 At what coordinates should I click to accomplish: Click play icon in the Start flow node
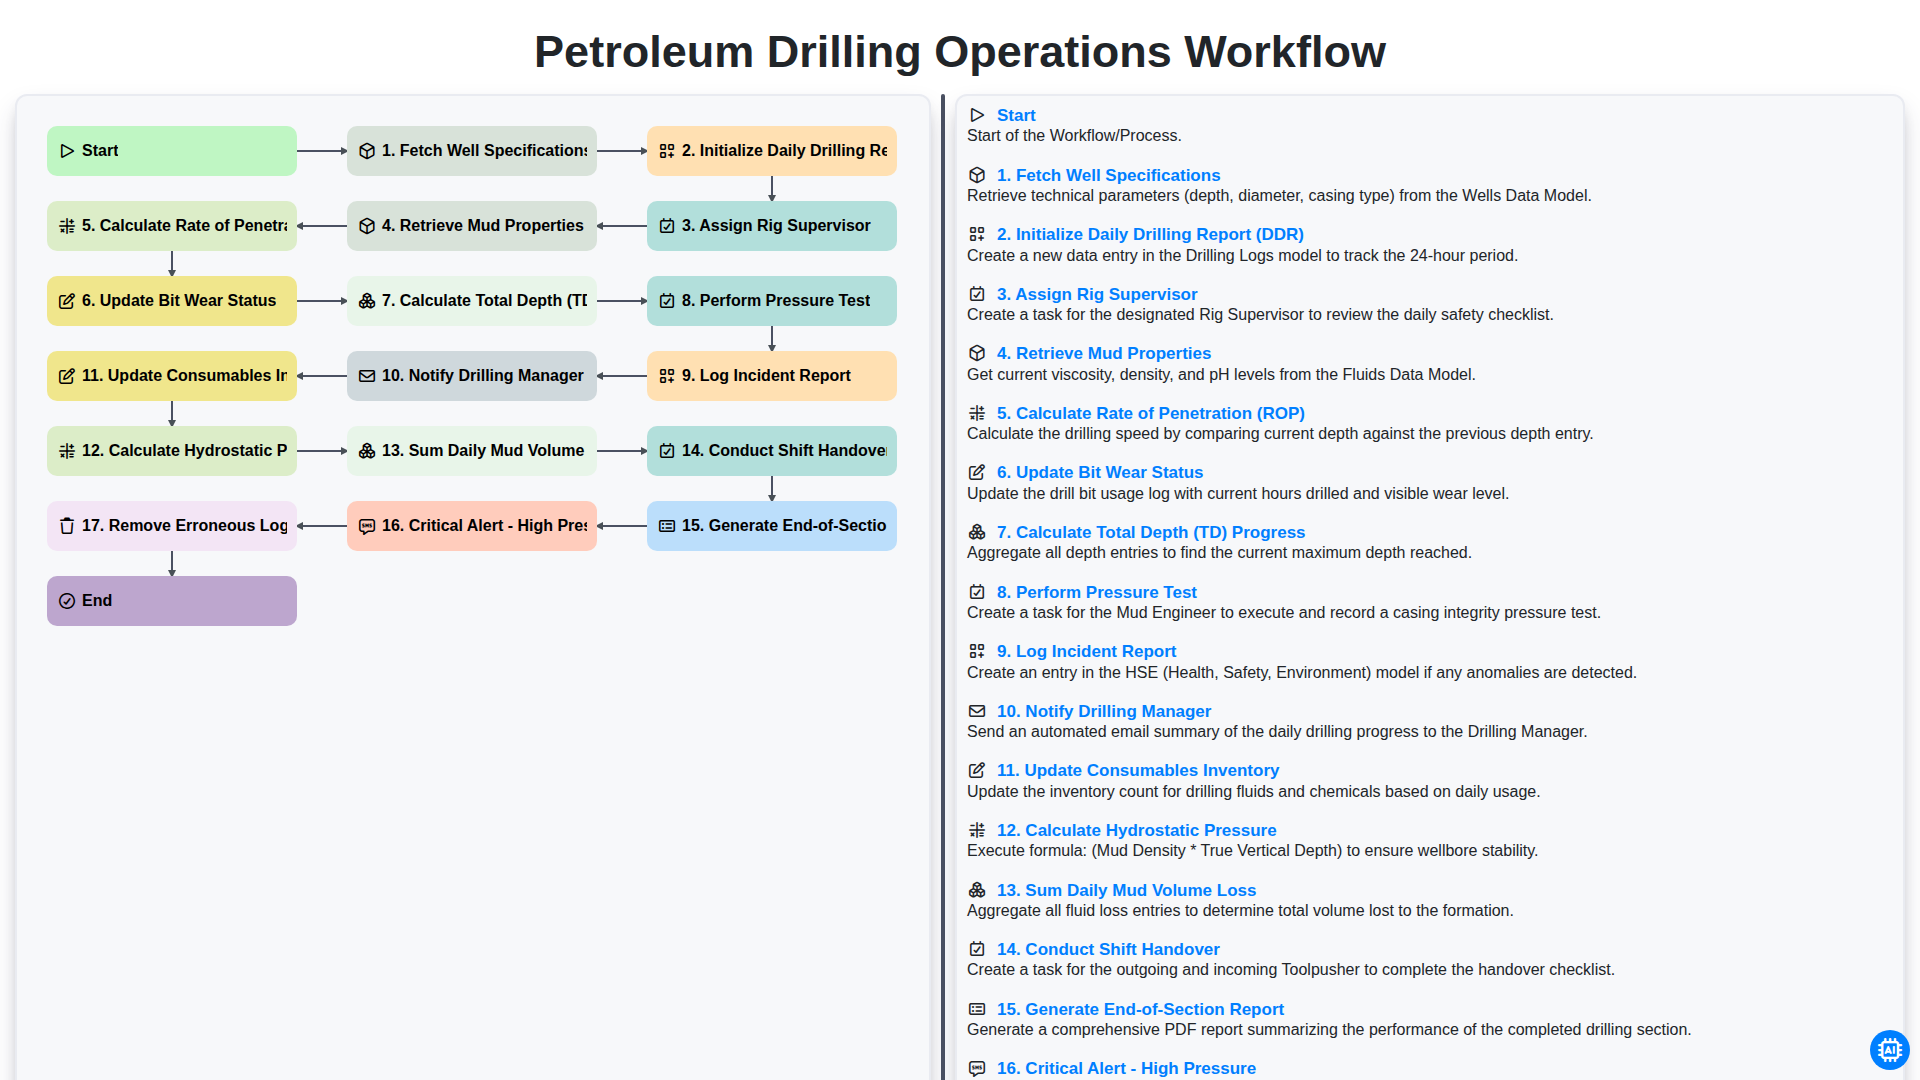67,151
